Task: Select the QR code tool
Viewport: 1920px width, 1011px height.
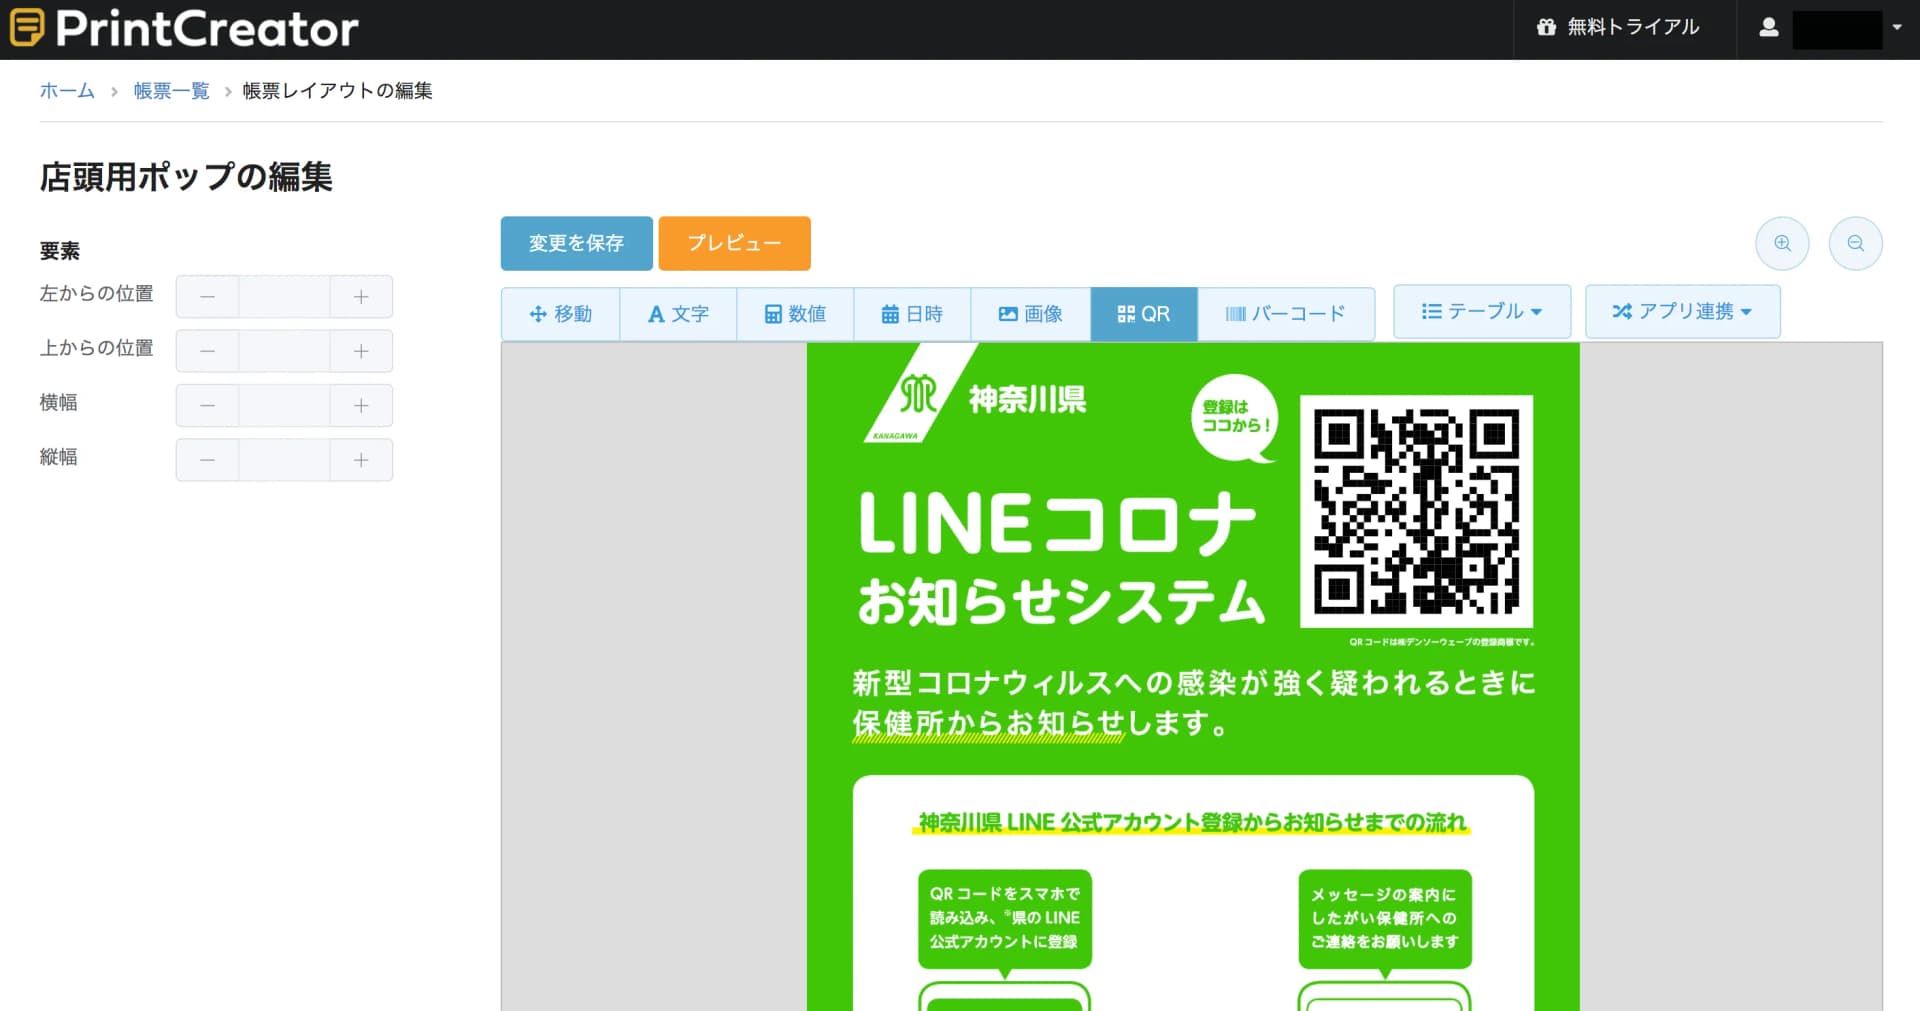Action: [x=1143, y=314]
